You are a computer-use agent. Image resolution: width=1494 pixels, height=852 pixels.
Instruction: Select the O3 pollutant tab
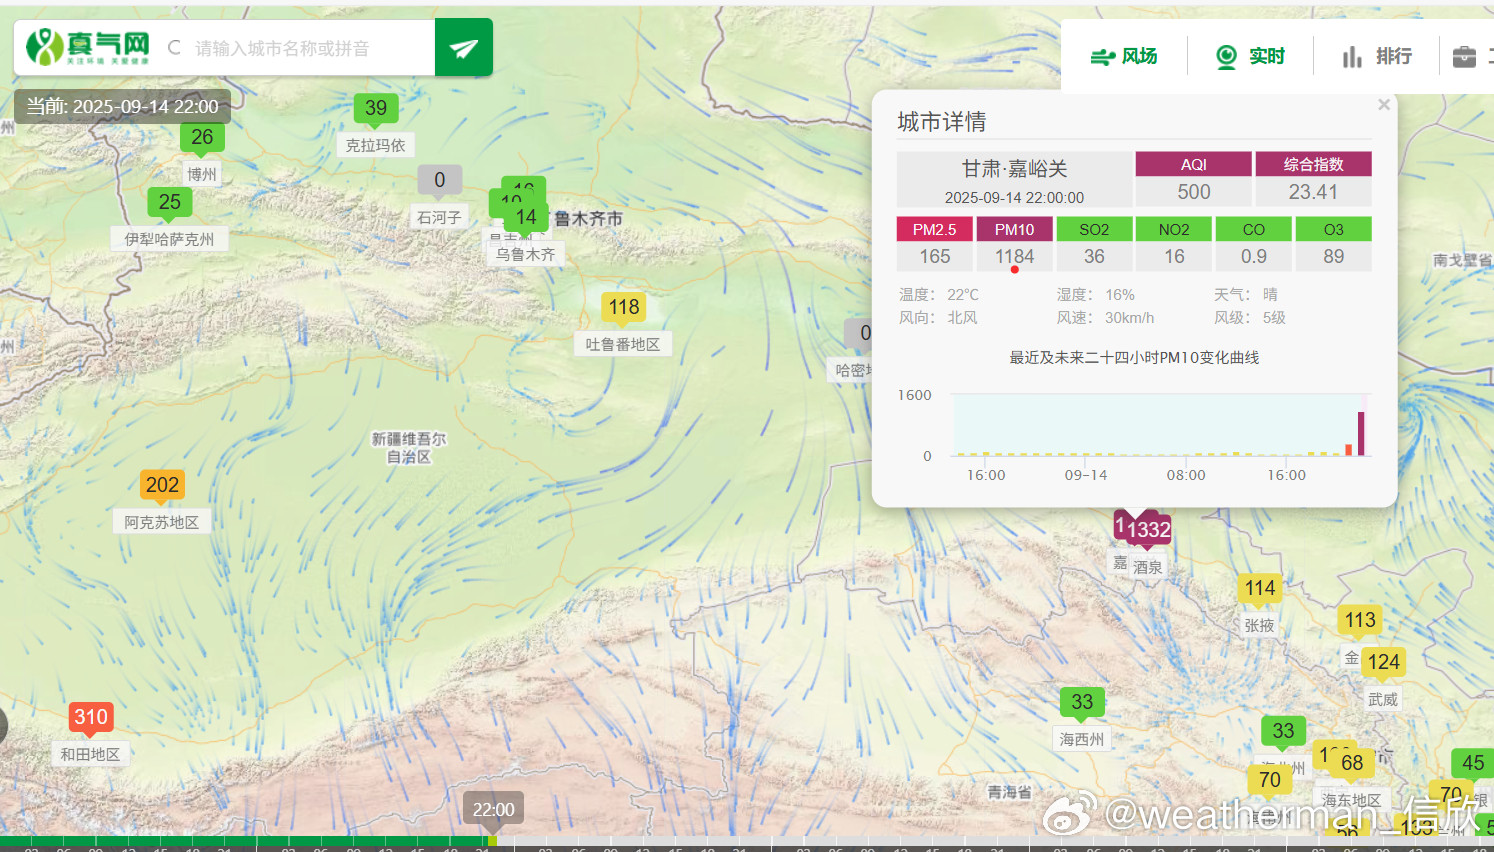point(1334,229)
